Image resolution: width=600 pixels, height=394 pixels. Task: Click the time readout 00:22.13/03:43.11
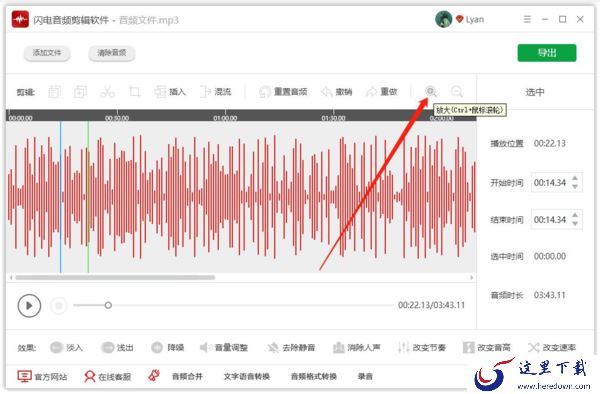pos(431,305)
